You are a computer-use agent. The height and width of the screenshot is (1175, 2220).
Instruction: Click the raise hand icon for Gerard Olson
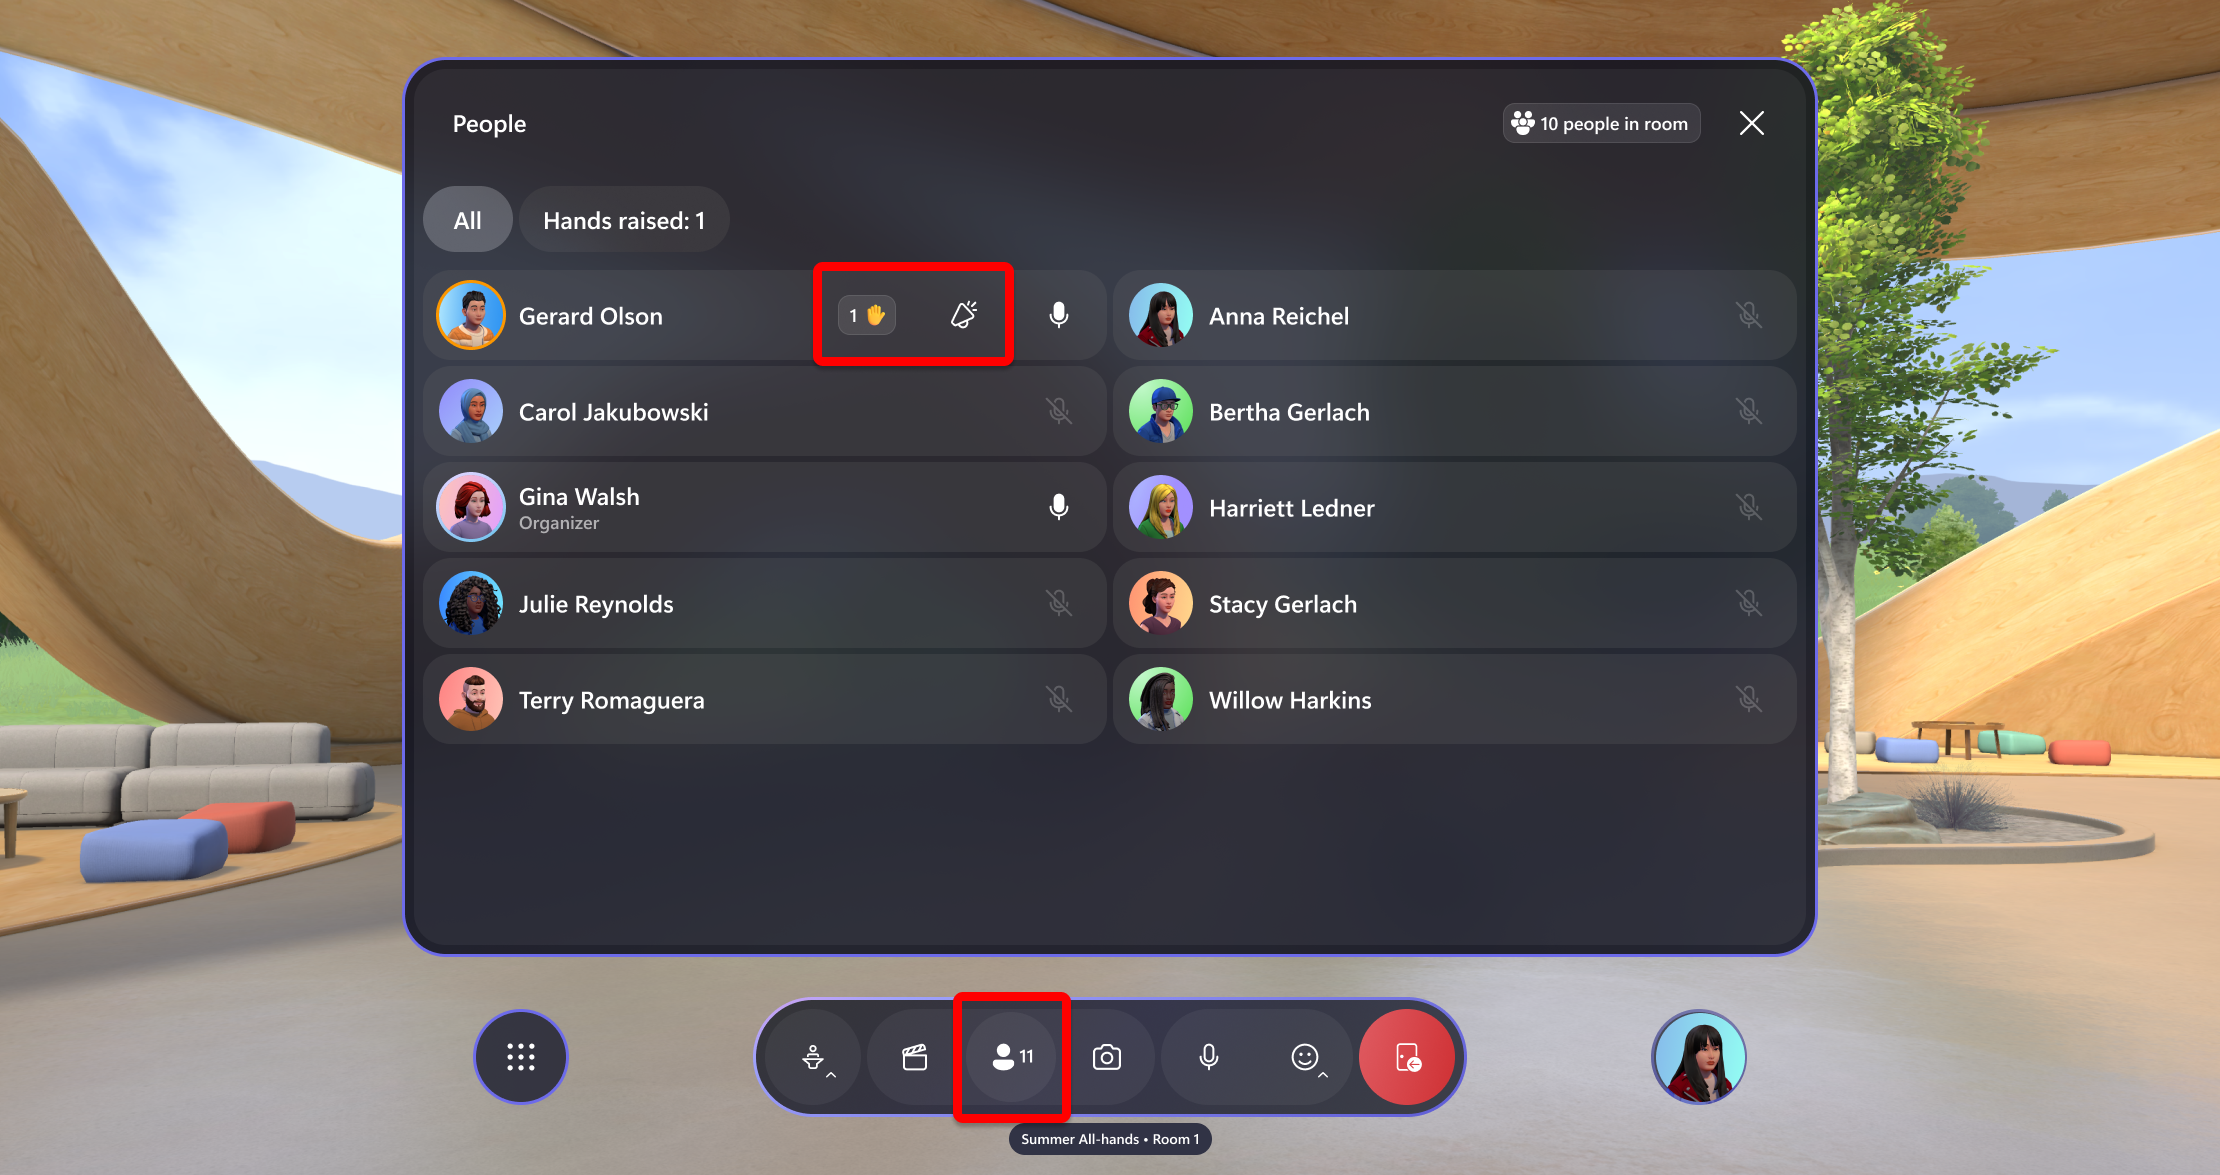click(866, 314)
